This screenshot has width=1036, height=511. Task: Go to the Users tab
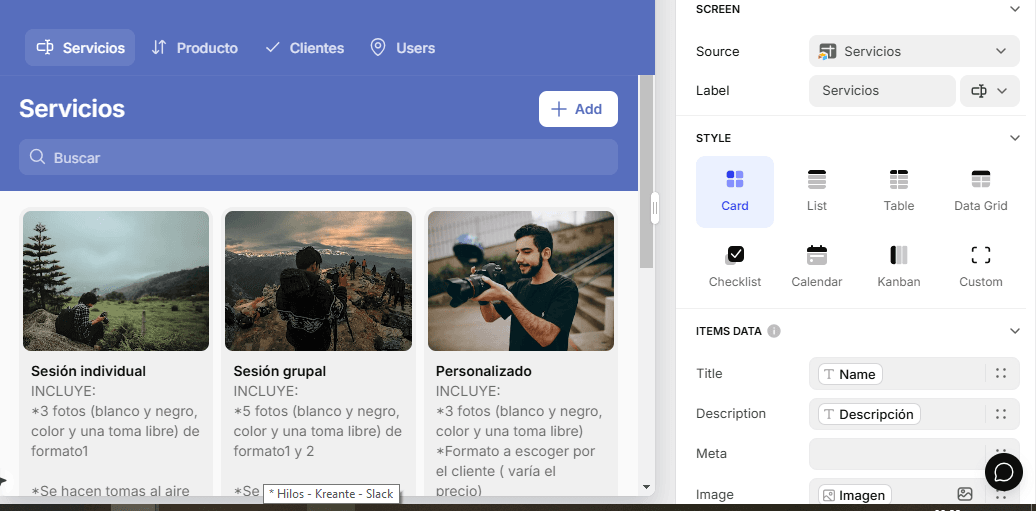click(402, 48)
